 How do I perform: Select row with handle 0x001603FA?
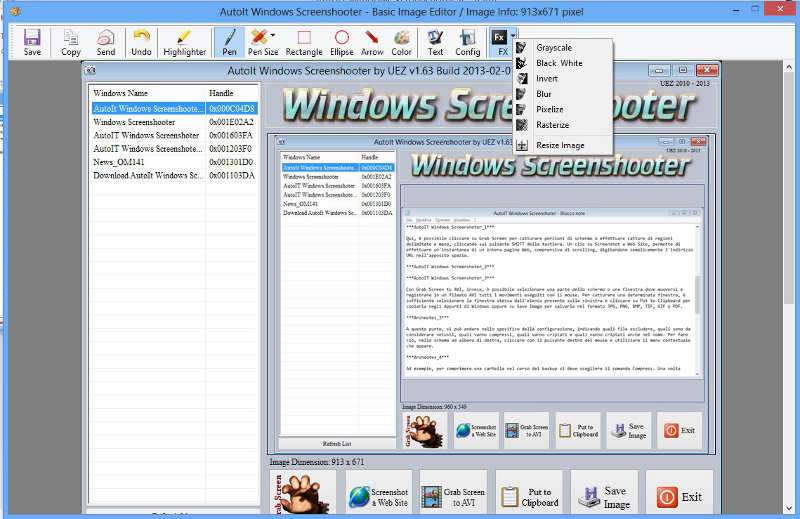[x=175, y=135]
